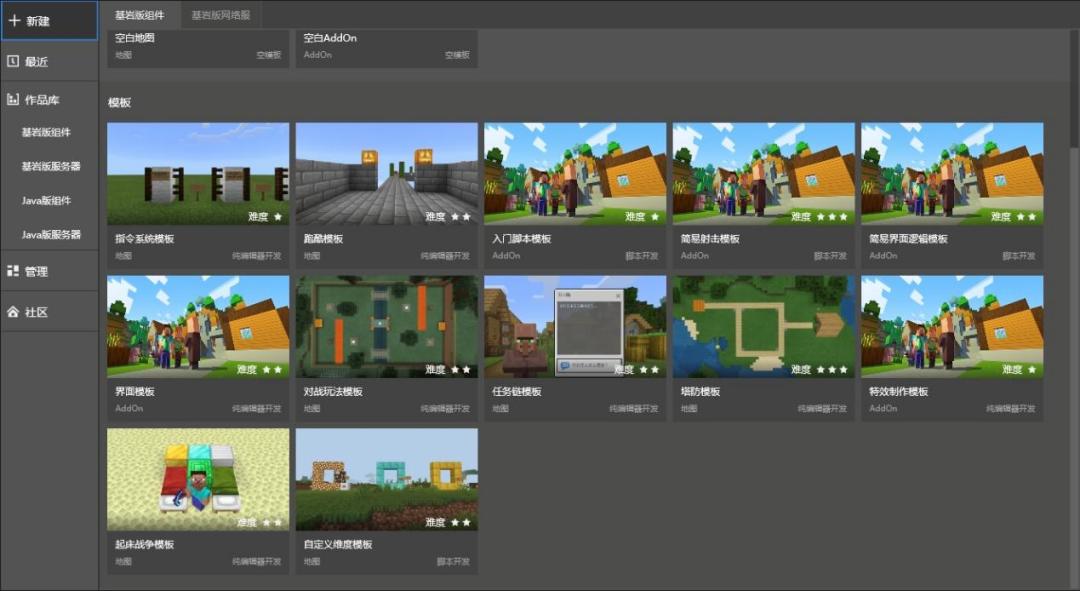Choose the 空白AddOn blank card

click(386, 47)
